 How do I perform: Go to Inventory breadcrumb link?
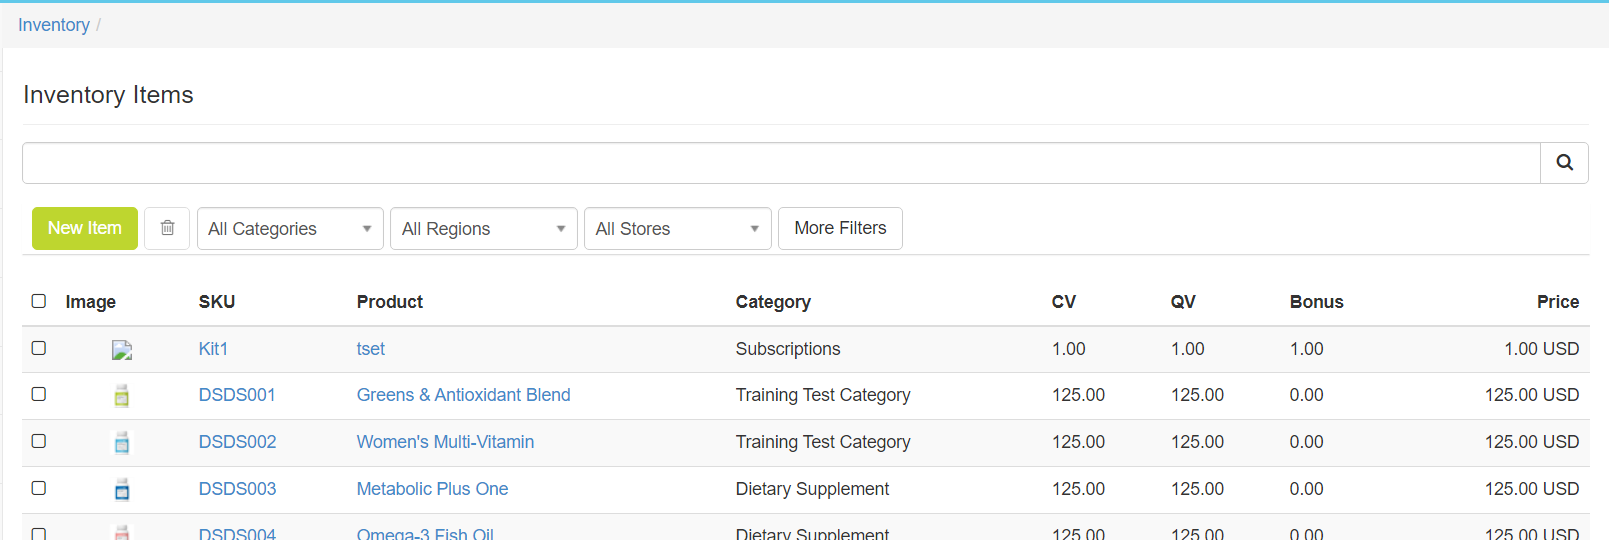coord(54,25)
